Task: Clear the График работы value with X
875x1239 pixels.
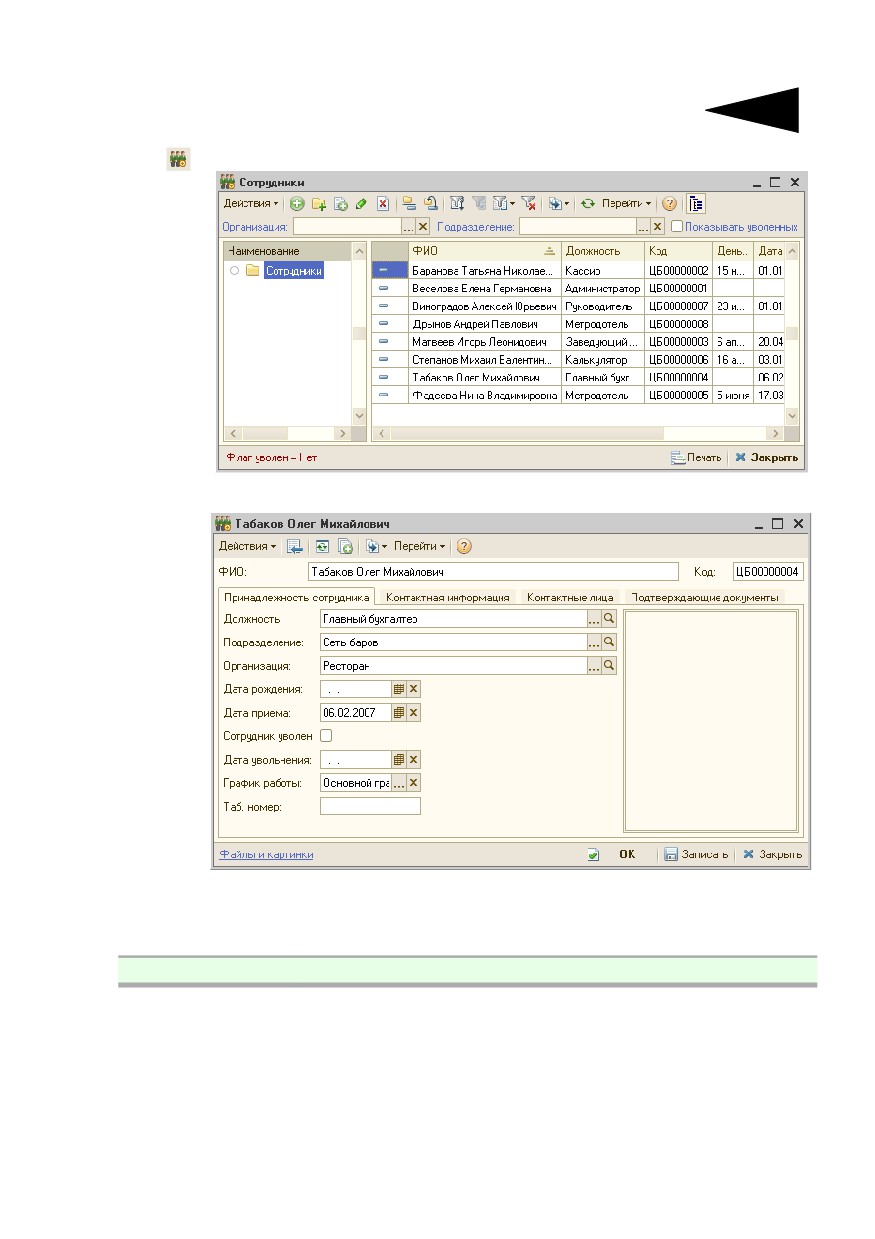Action: [413, 783]
